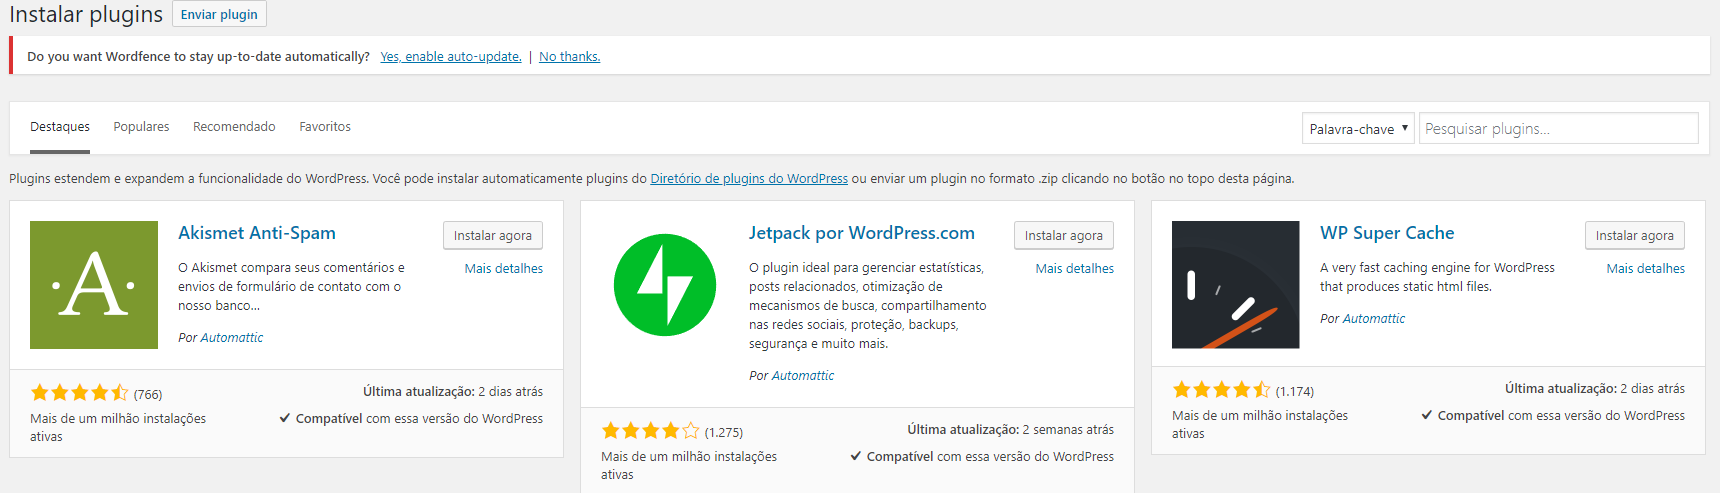Image resolution: width=1720 pixels, height=493 pixels.
Task: Focus the Pesquisar plugins search field
Action: coord(1558,128)
